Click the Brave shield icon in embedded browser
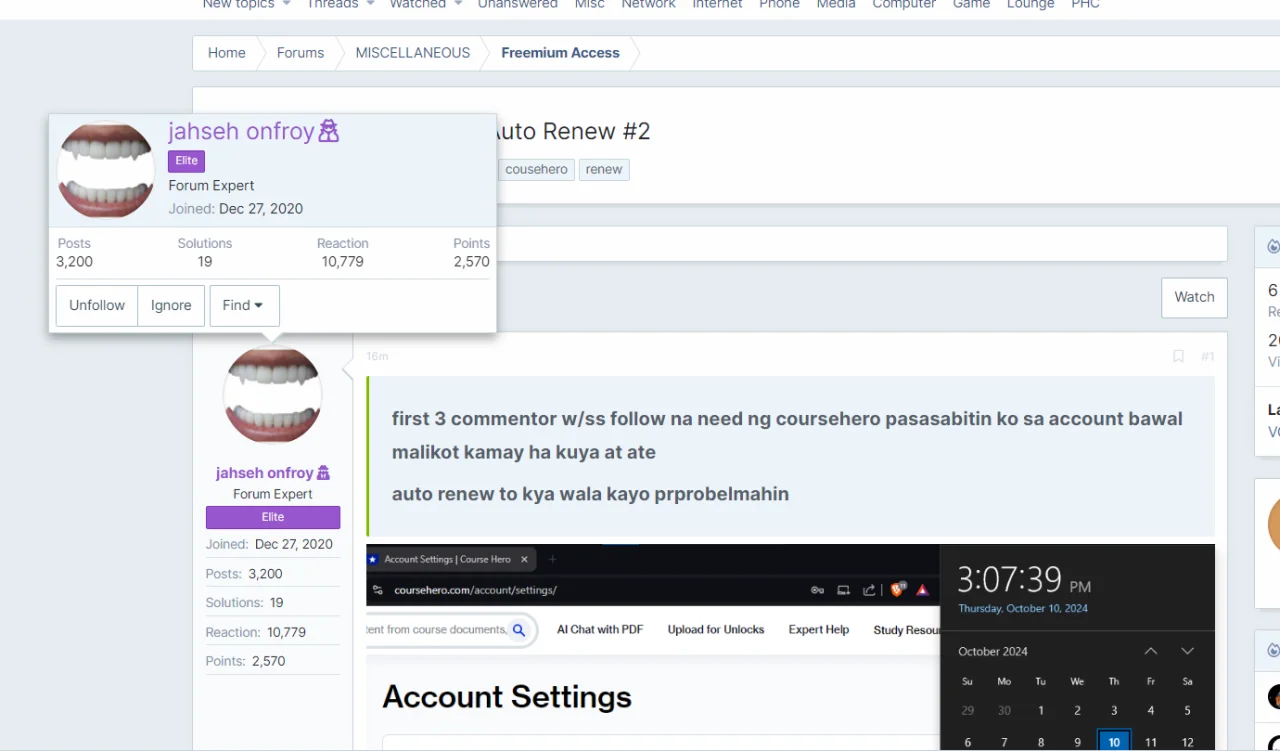The width and height of the screenshot is (1280, 751). tap(897, 590)
